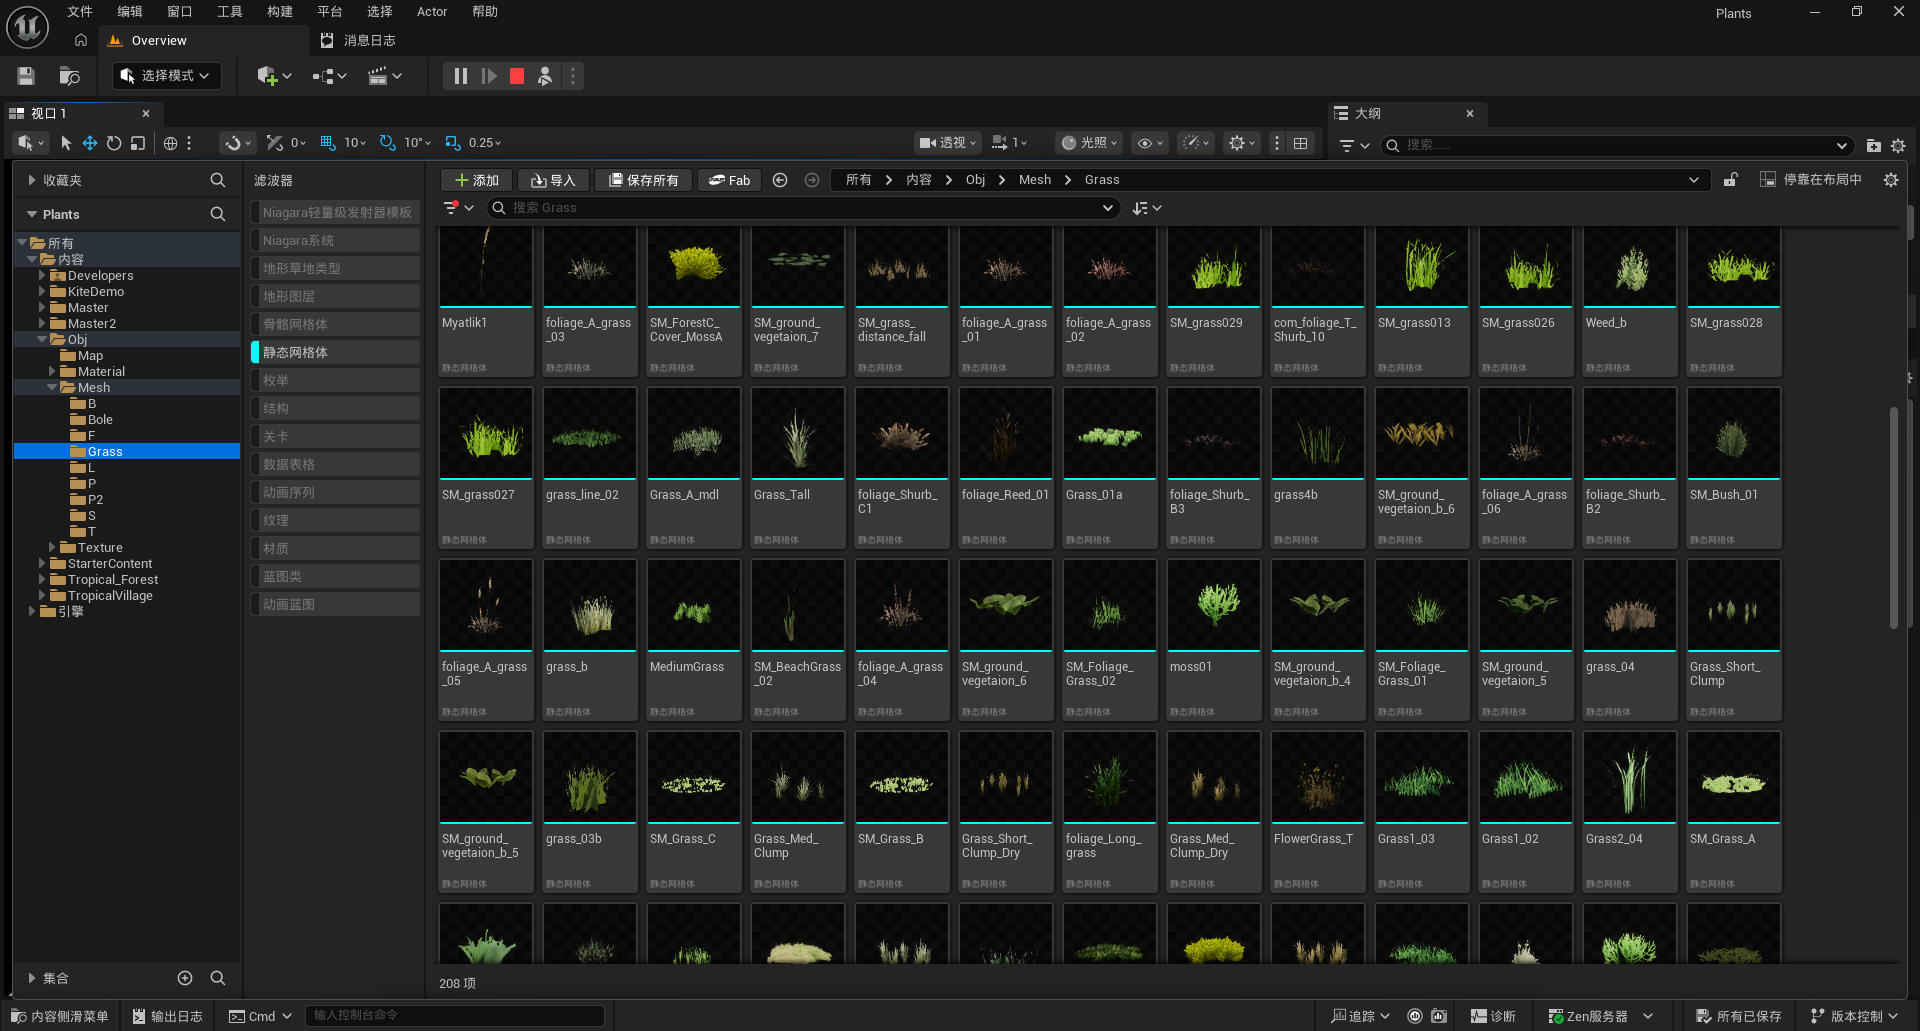Enable the 静态网格体 filter
Image resolution: width=1920 pixels, height=1031 pixels.
point(336,352)
